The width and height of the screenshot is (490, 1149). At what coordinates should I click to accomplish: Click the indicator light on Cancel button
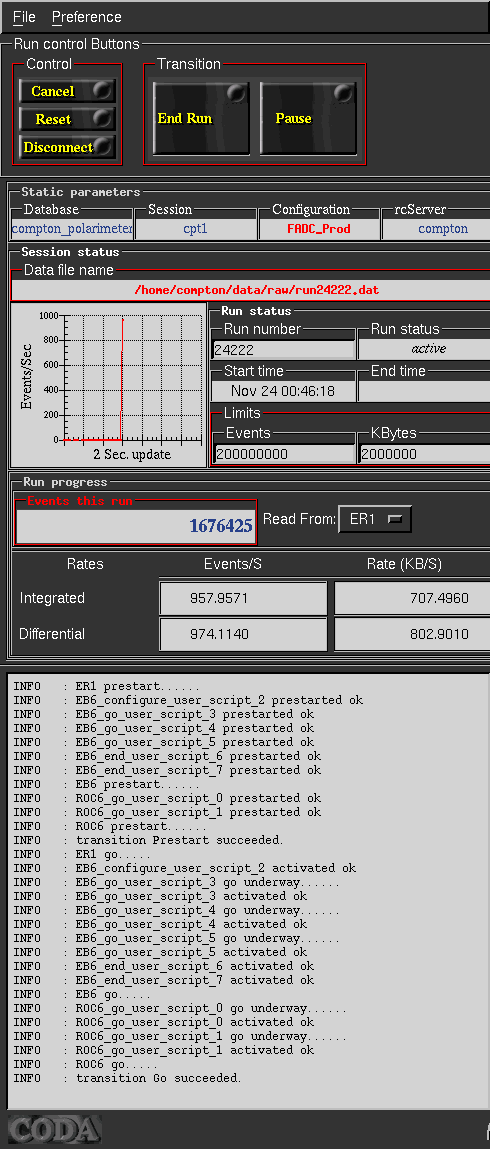coord(103,91)
